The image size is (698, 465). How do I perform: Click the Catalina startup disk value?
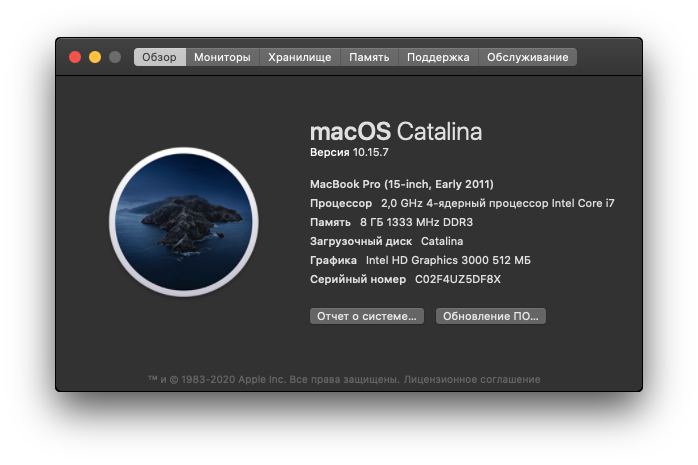tap(442, 241)
